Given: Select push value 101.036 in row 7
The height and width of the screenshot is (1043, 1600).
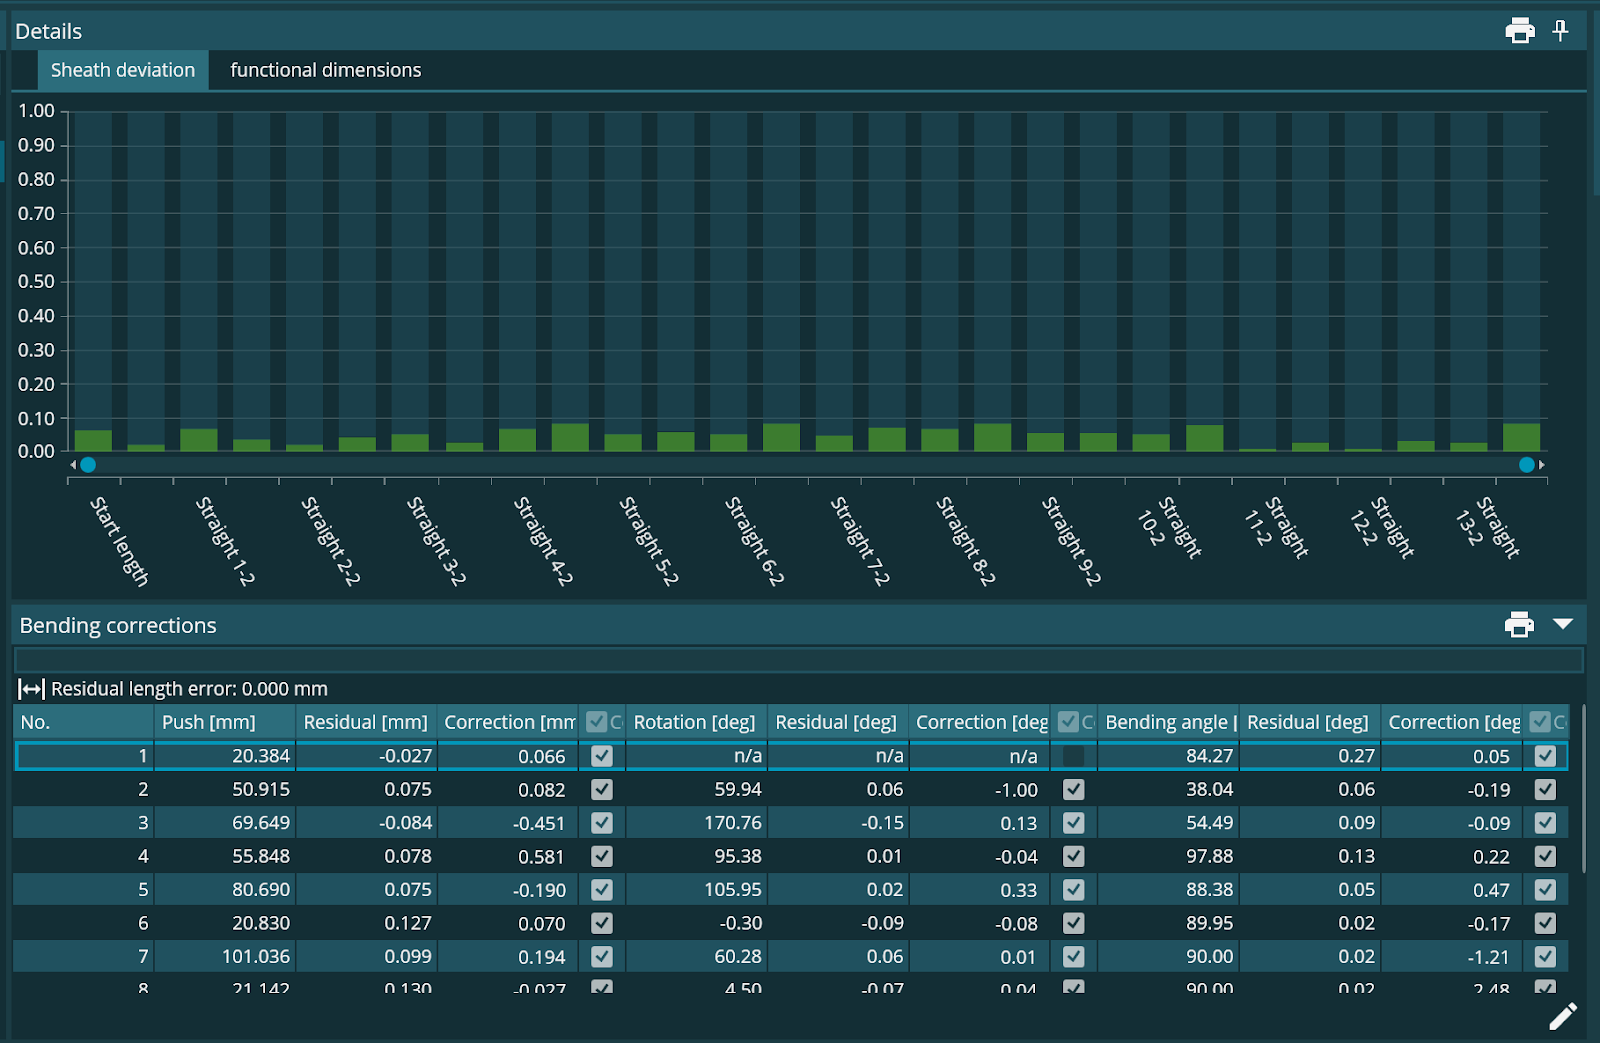Looking at the screenshot, I should [x=225, y=957].
